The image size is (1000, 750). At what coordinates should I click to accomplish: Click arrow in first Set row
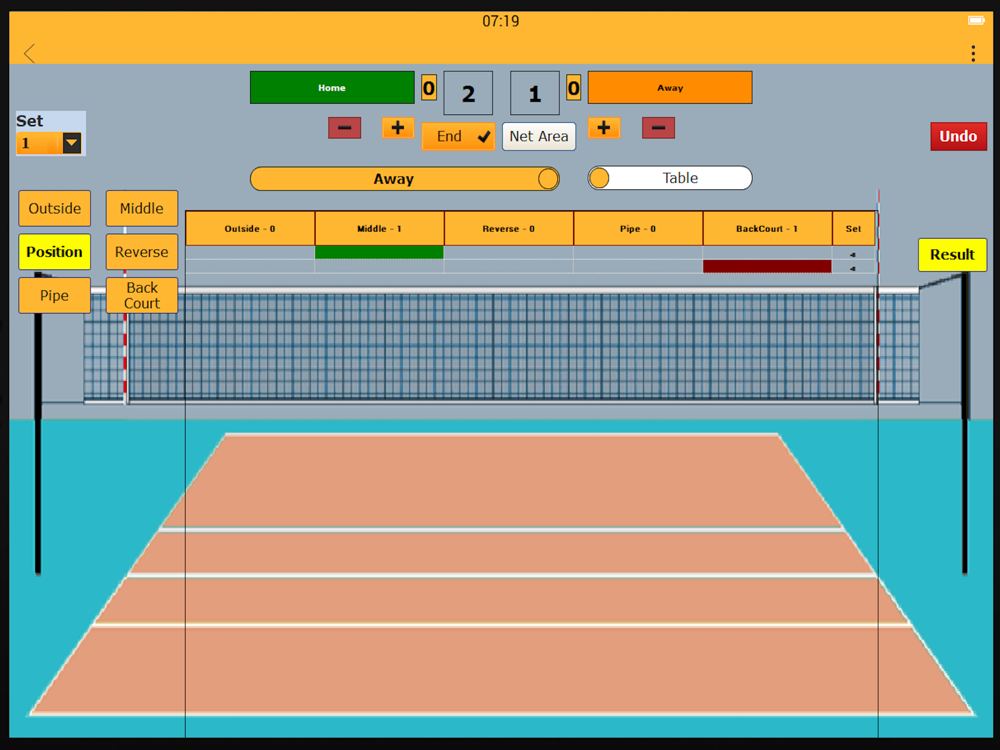[x=853, y=254]
